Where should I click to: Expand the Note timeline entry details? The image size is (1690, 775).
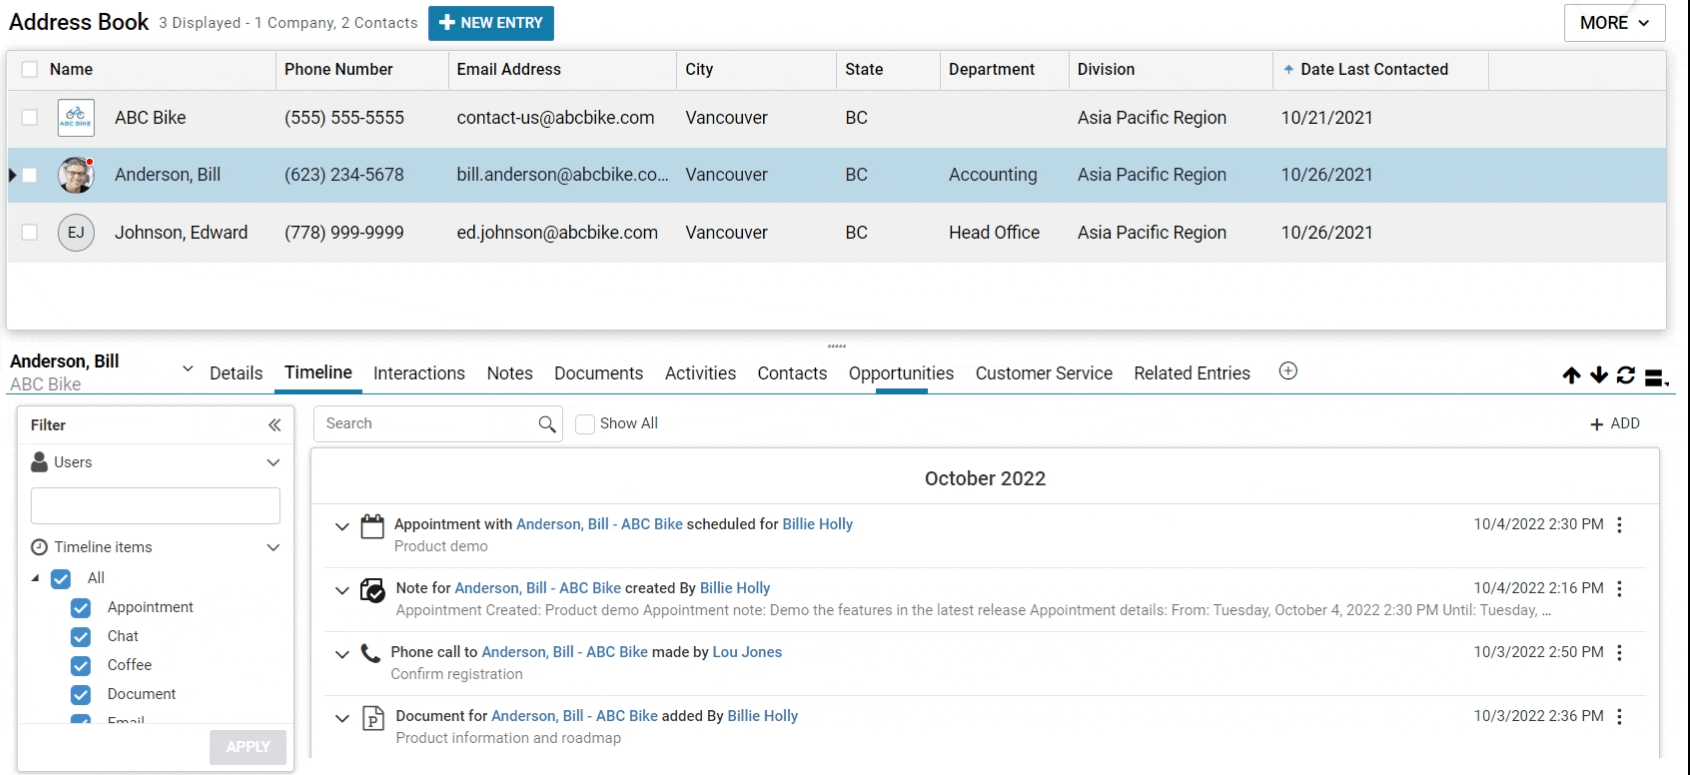[342, 590]
